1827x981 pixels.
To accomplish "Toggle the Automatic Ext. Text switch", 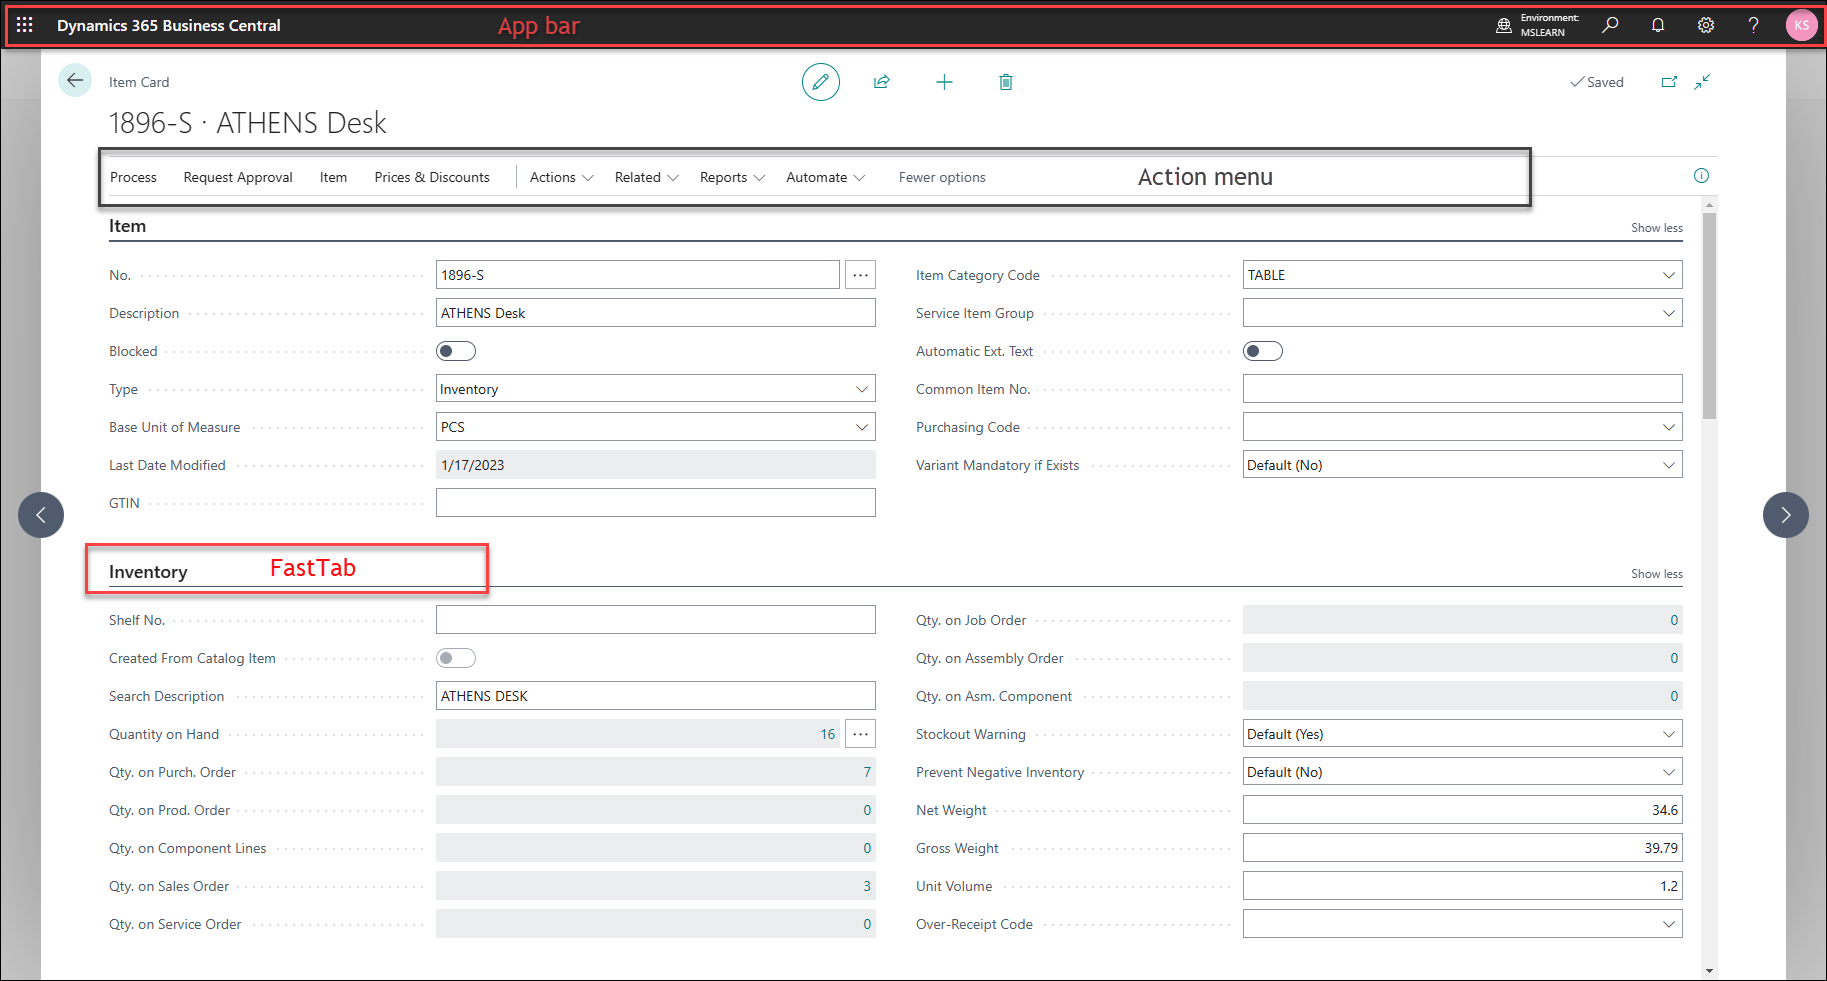I will (x=1262, y=351).
